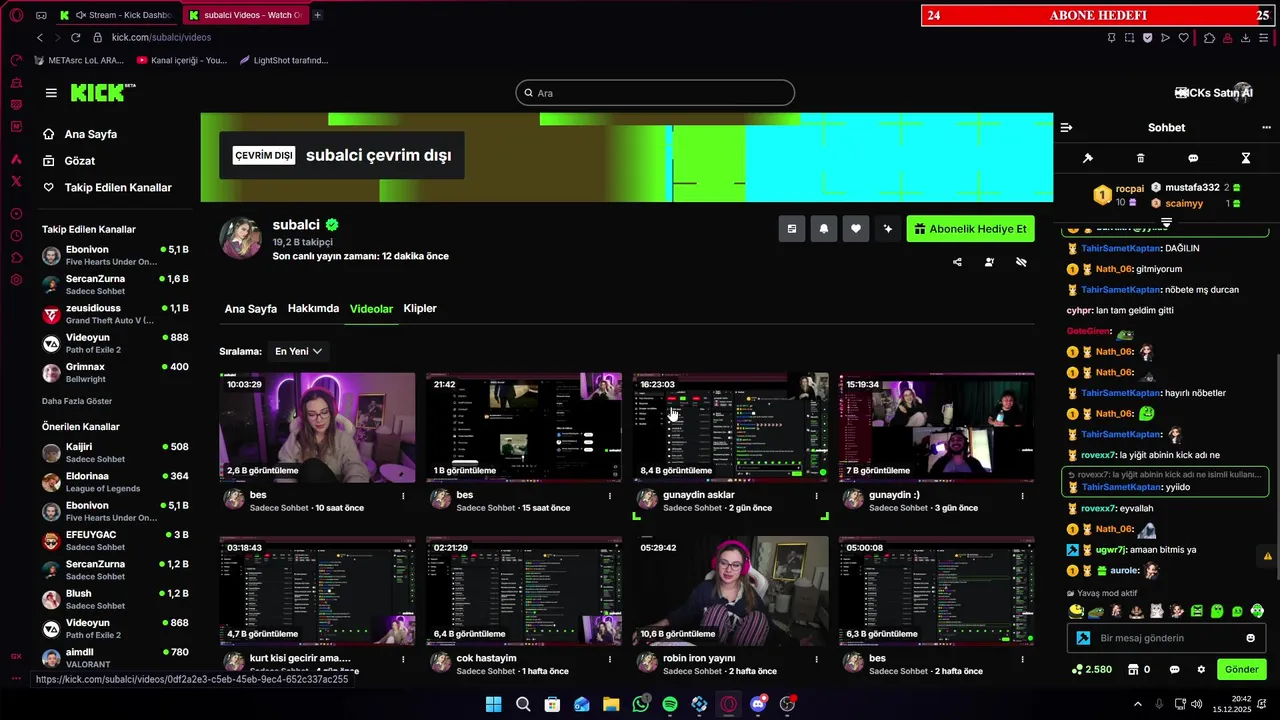Image resolution: width=1280 pixels, height=720 pixels.
Task: Open the Kick hamburger menu
Action: pyautogui.click(x=51, y=93)
